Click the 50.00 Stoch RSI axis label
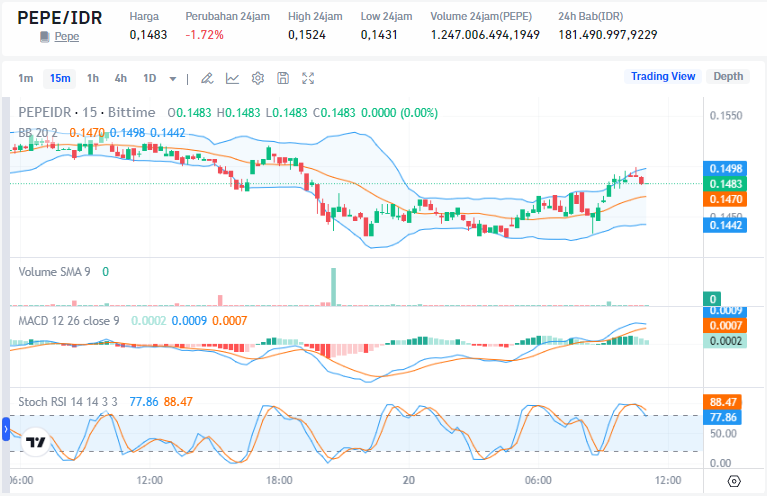767x496 pixels. point(723,433)
